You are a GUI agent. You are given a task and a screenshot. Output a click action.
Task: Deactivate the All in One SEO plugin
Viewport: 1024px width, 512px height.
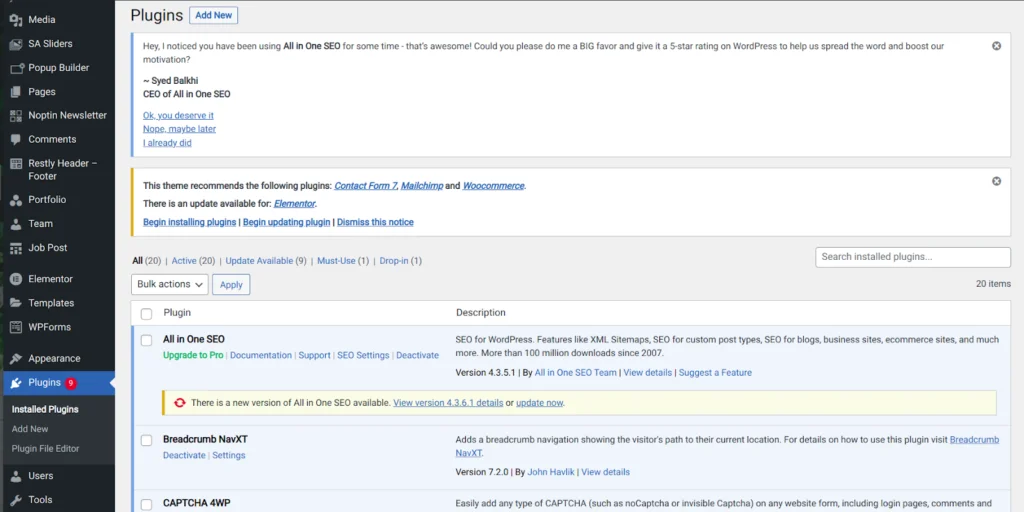[417, 355]
